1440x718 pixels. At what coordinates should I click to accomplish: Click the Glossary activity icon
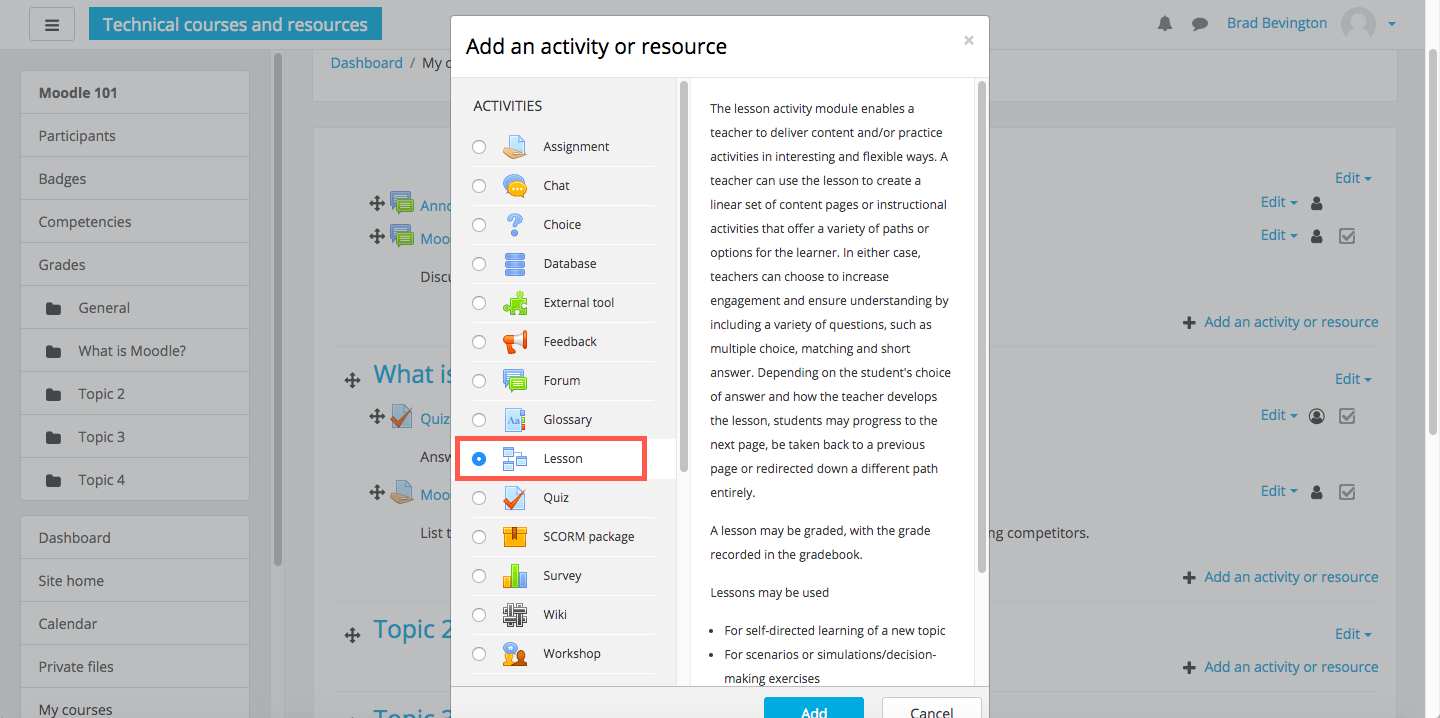click(x=514, y=420)
